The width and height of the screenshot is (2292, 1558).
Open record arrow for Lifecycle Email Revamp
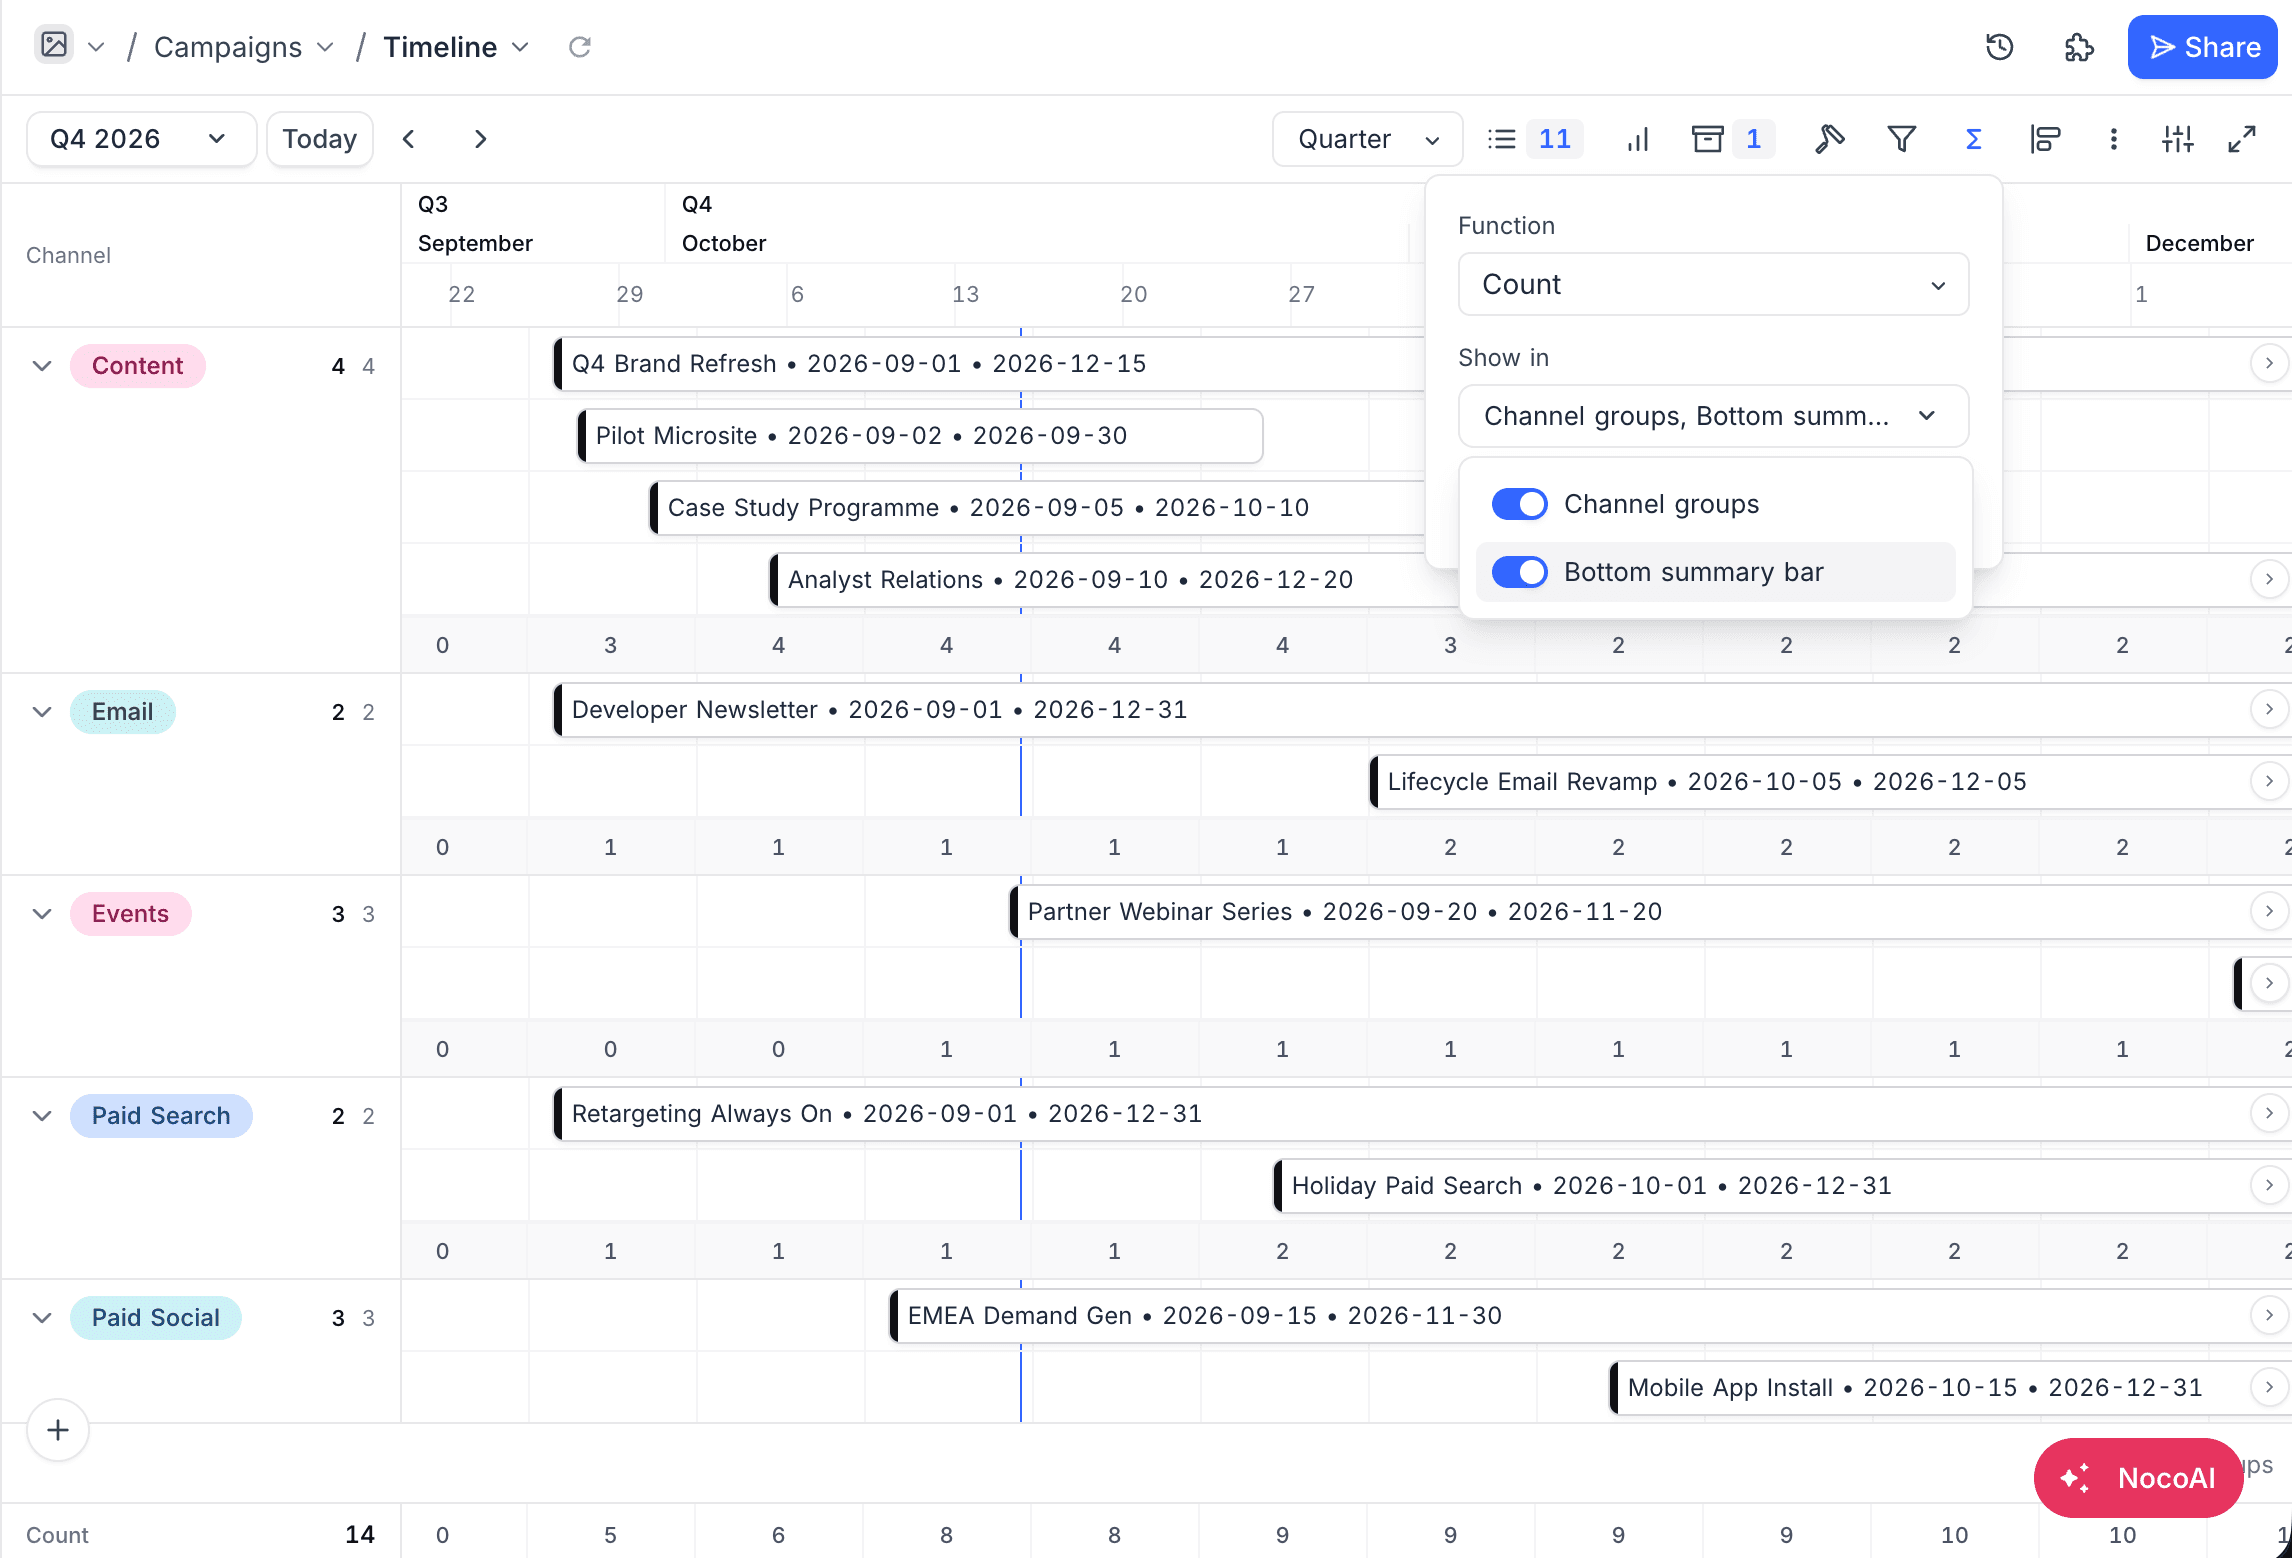click(2268, 781)
